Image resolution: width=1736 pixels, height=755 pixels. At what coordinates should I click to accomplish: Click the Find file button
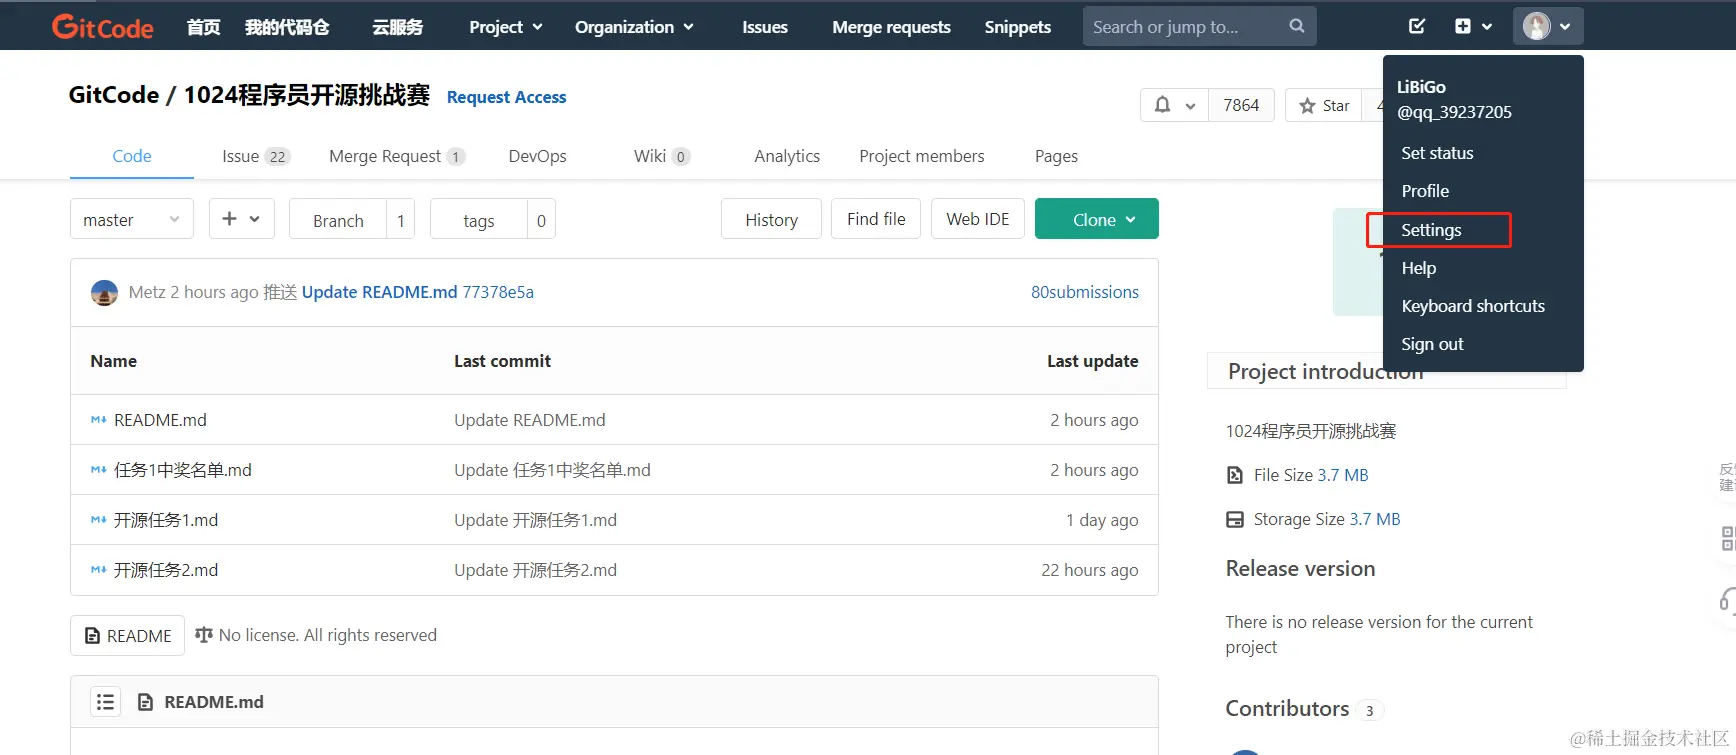point(876,219)
